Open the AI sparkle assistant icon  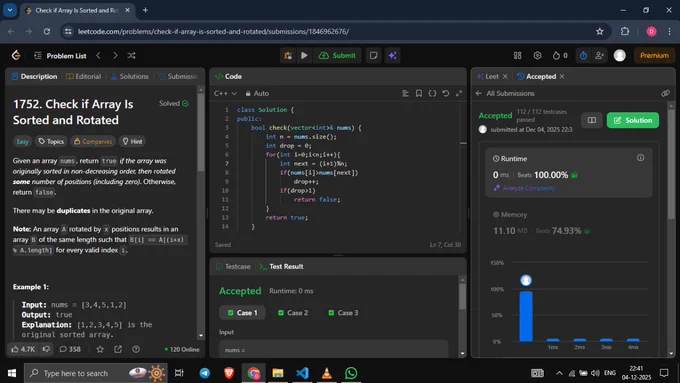(392, 56)
